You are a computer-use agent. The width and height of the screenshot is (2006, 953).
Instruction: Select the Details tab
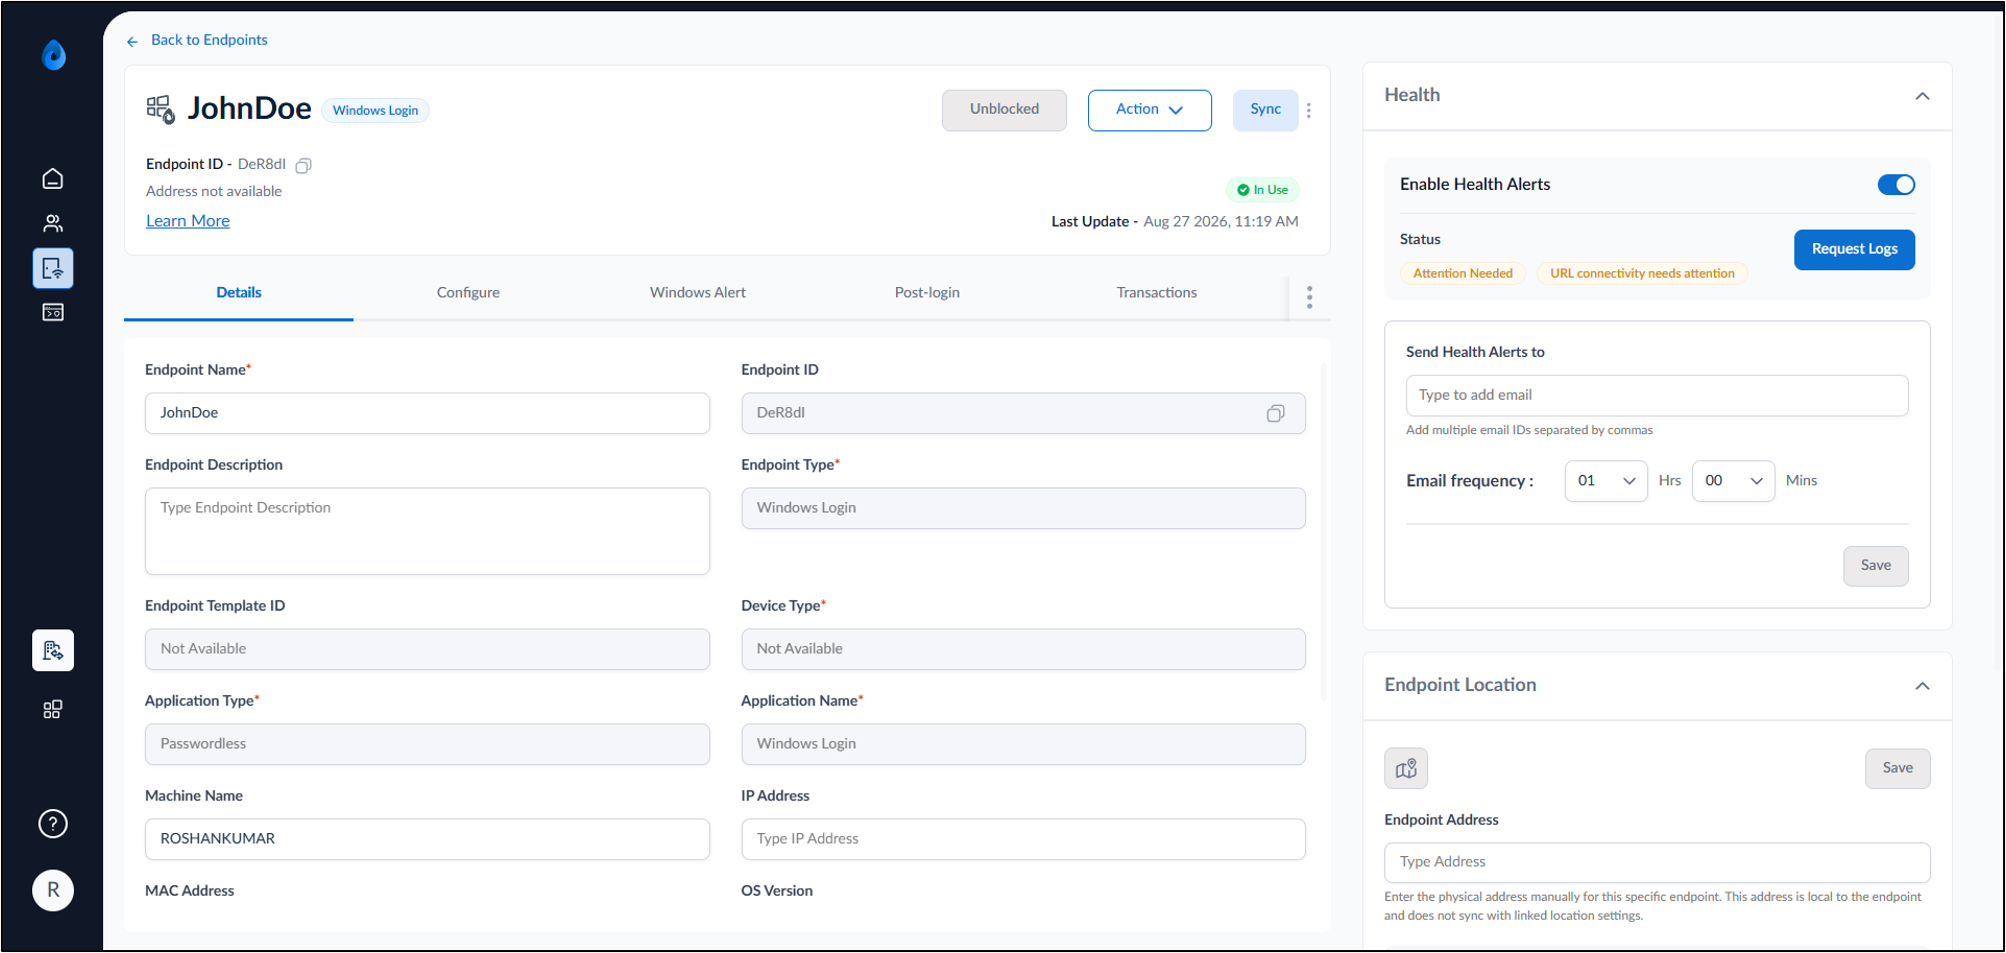point(239,293)
